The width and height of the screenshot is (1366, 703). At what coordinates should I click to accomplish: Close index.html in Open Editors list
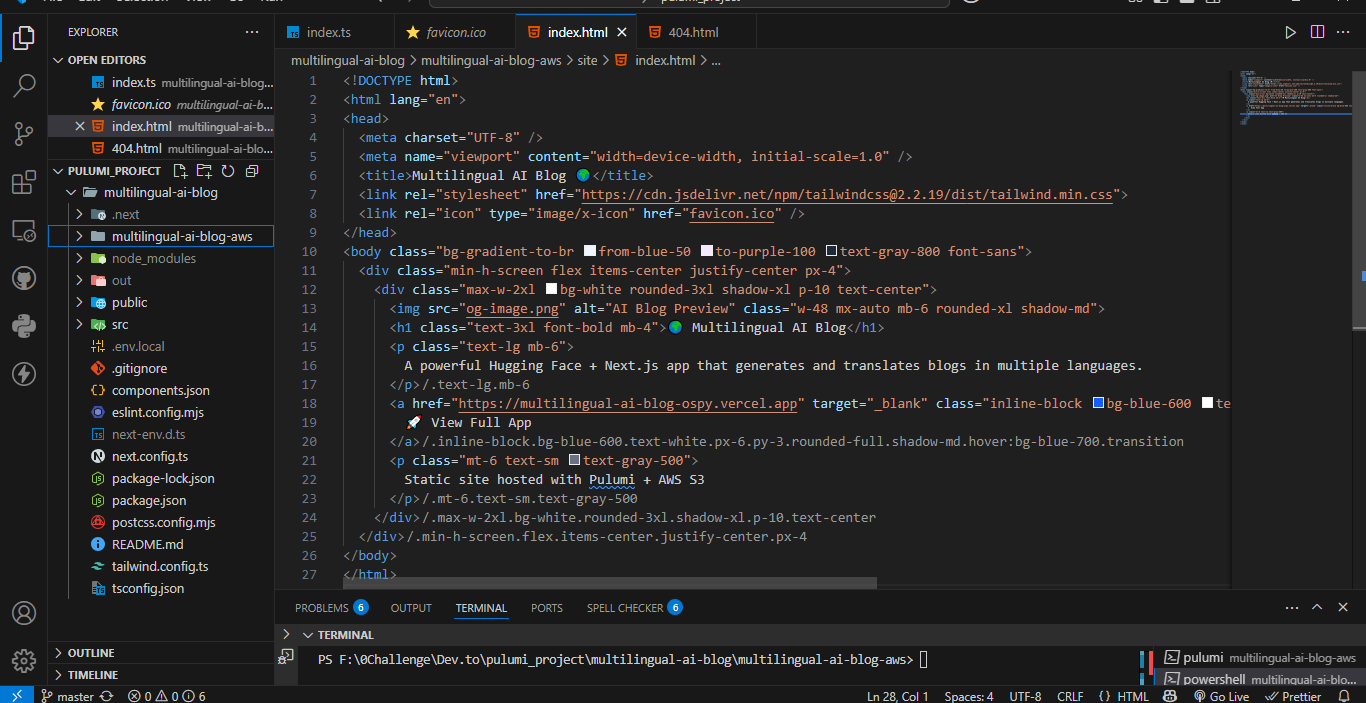click(x=80, y=126)
